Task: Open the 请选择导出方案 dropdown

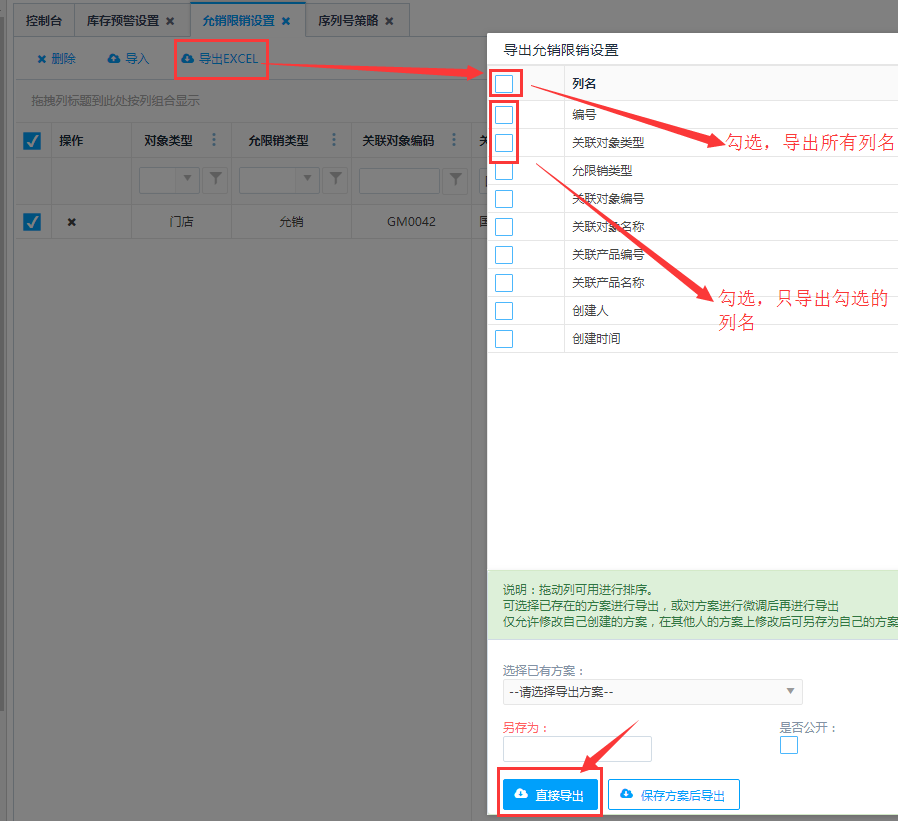Action: pyautogui.click(x=652, y=692)
